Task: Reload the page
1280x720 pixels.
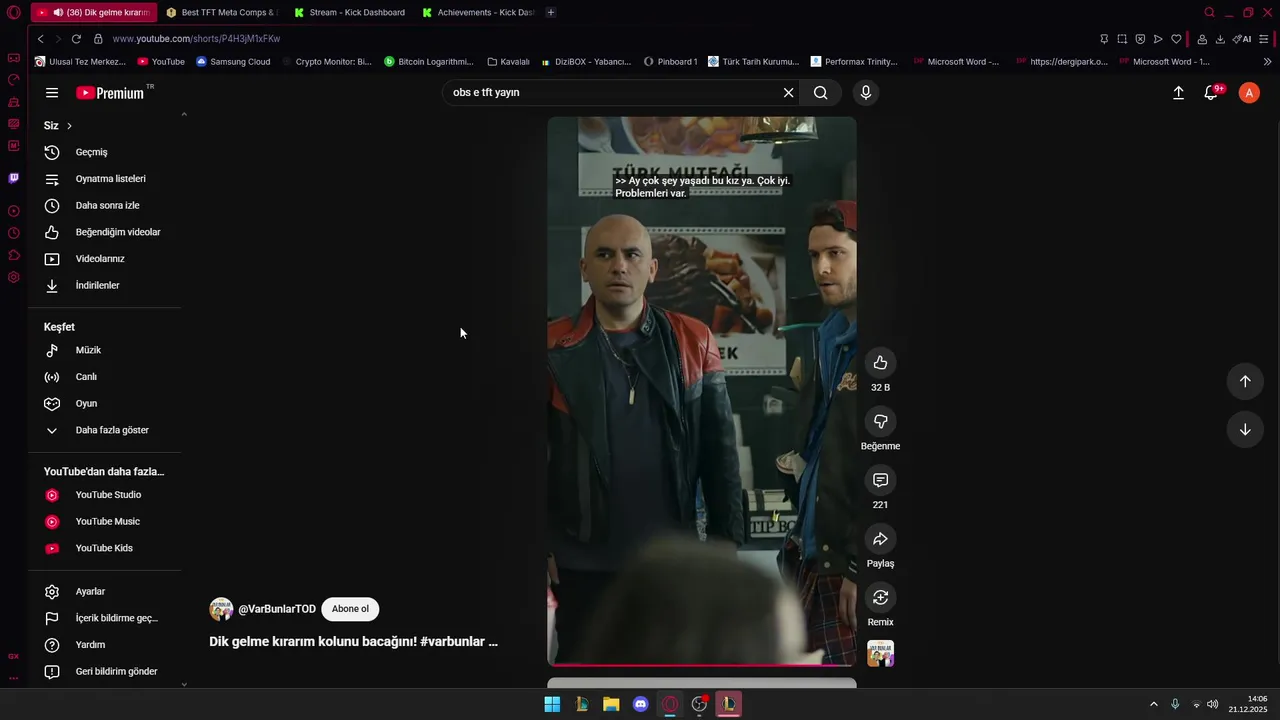Action: pos(76,39)
